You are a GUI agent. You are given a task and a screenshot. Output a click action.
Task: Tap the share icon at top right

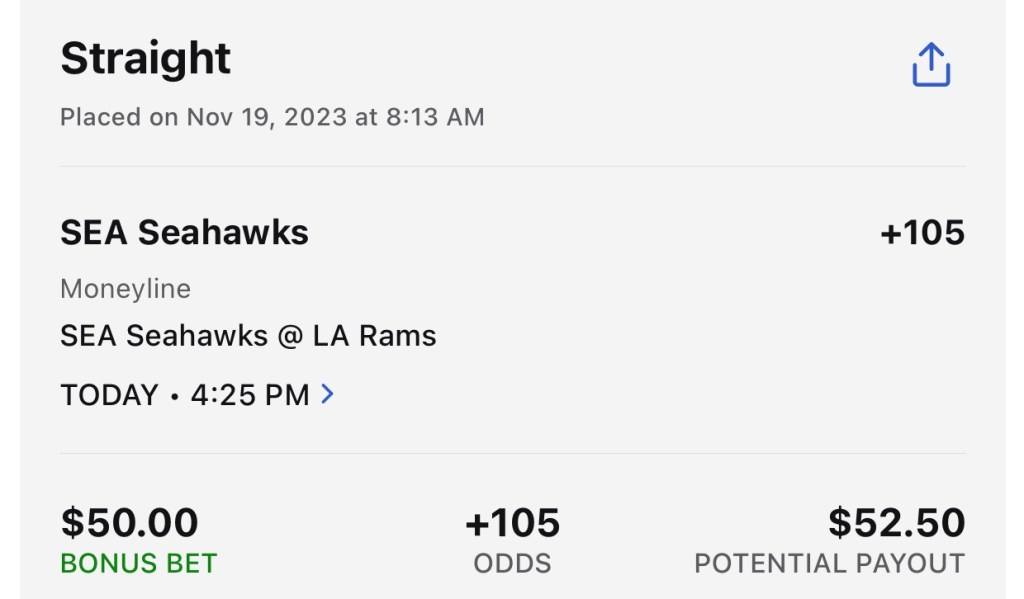(x=930, y=65)
